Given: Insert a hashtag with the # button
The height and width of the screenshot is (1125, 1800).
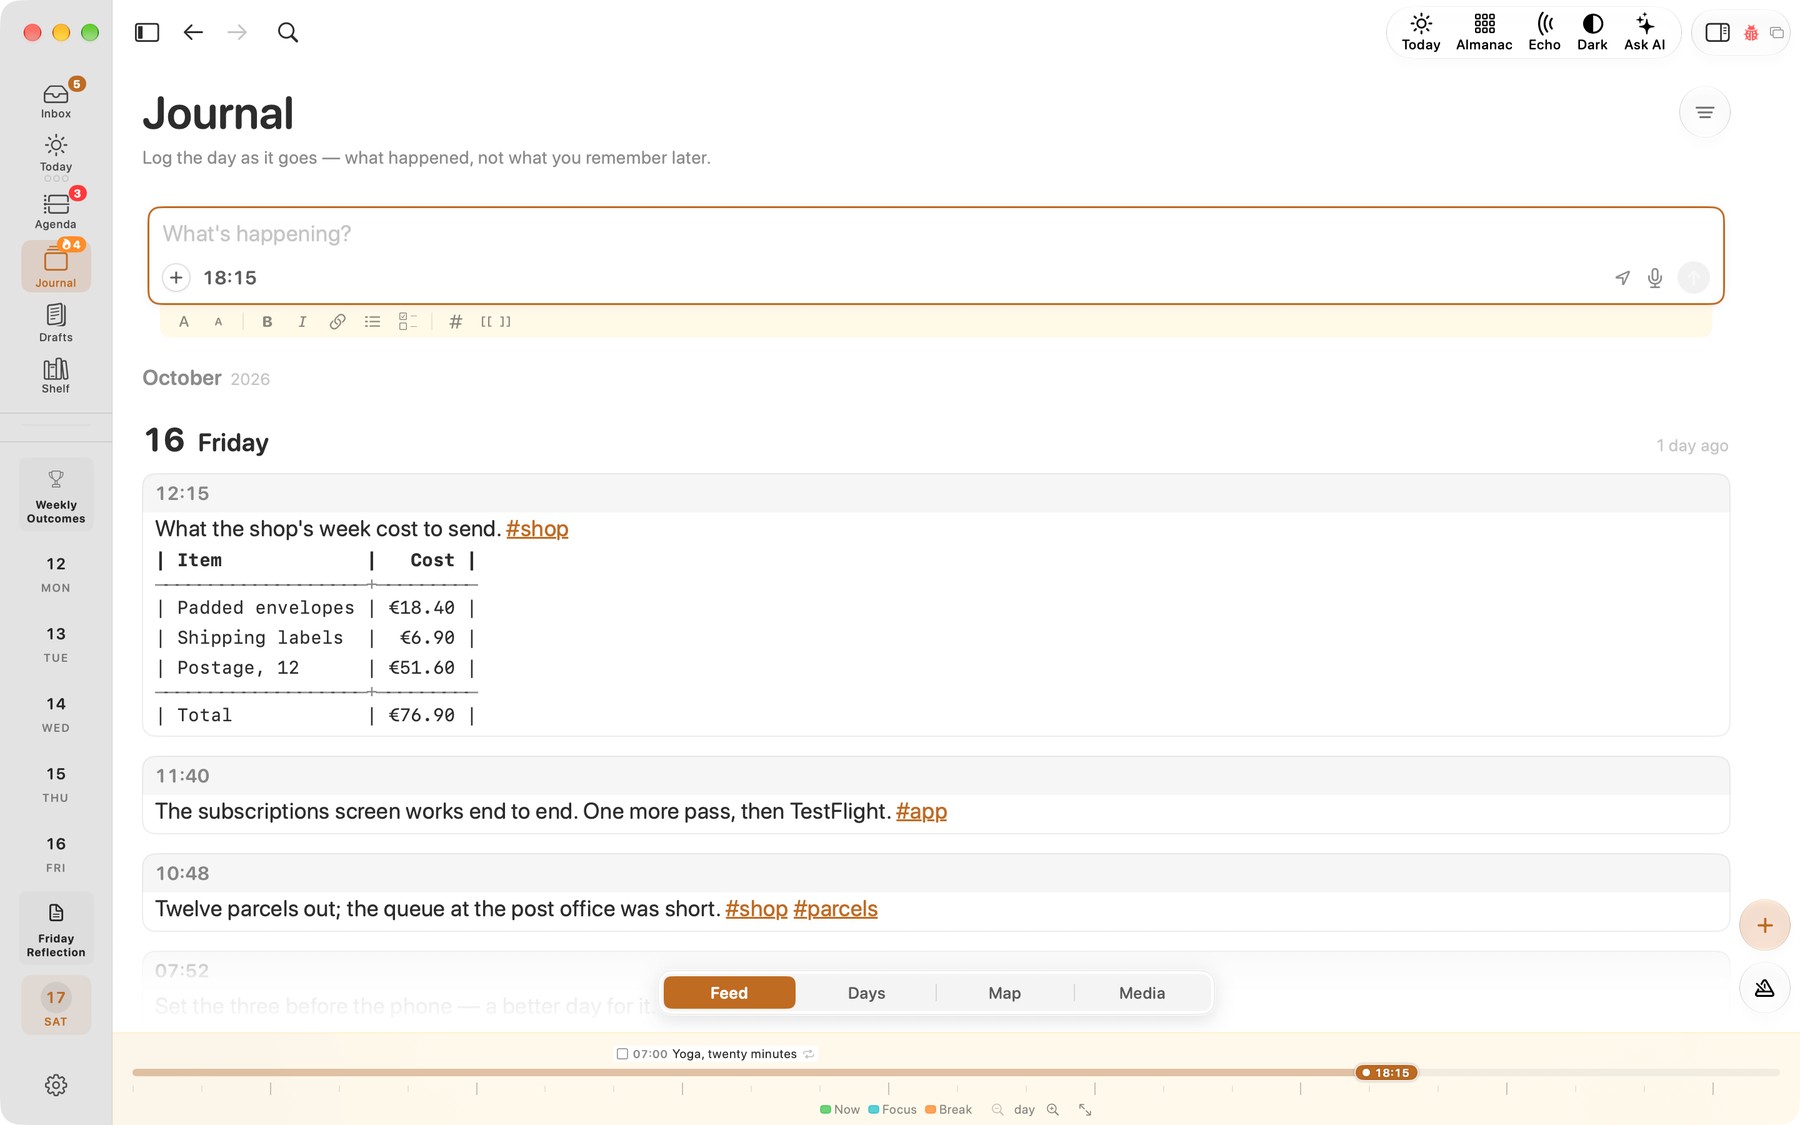Looking at the screenshot, I should 455,322.
